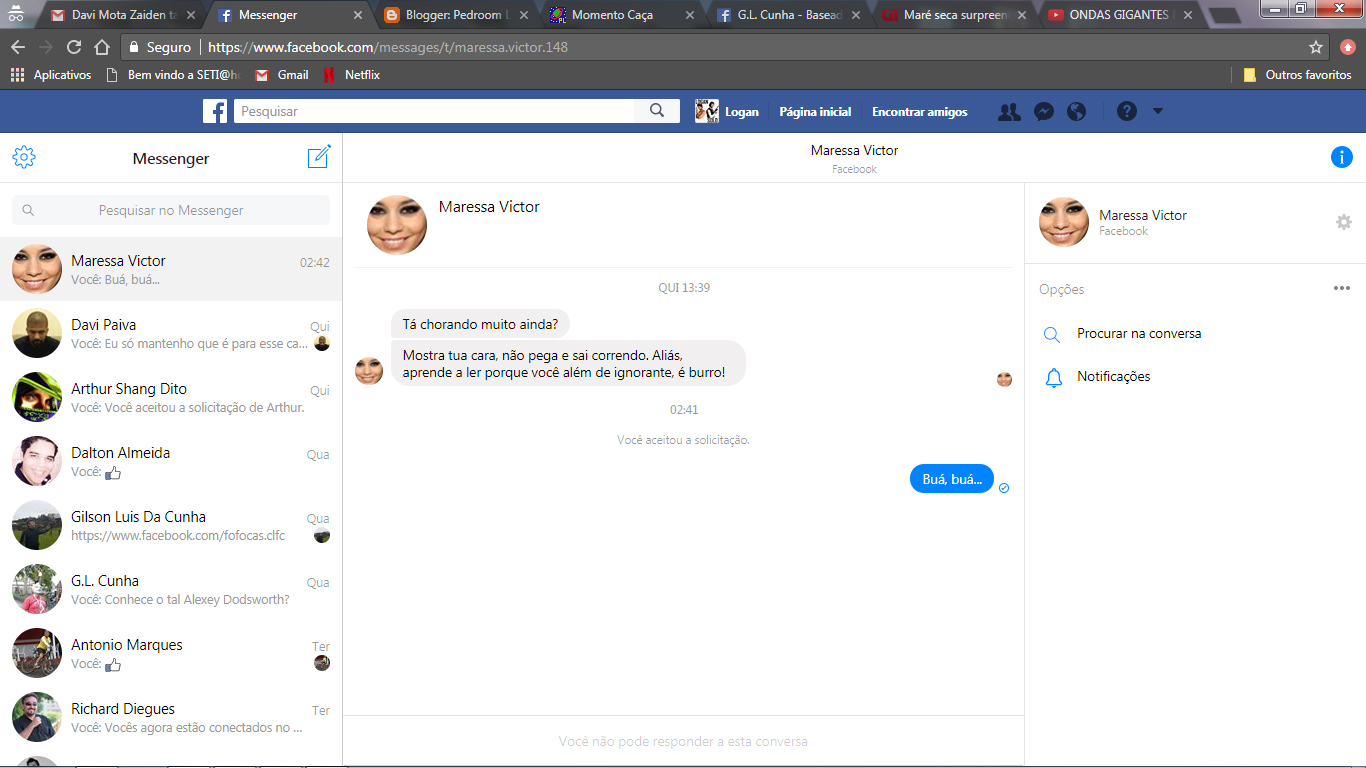Click Maressa Victor avatar in right panel
The width and height of the screenshot is (1366, 768).
(x=1064, y=222)
